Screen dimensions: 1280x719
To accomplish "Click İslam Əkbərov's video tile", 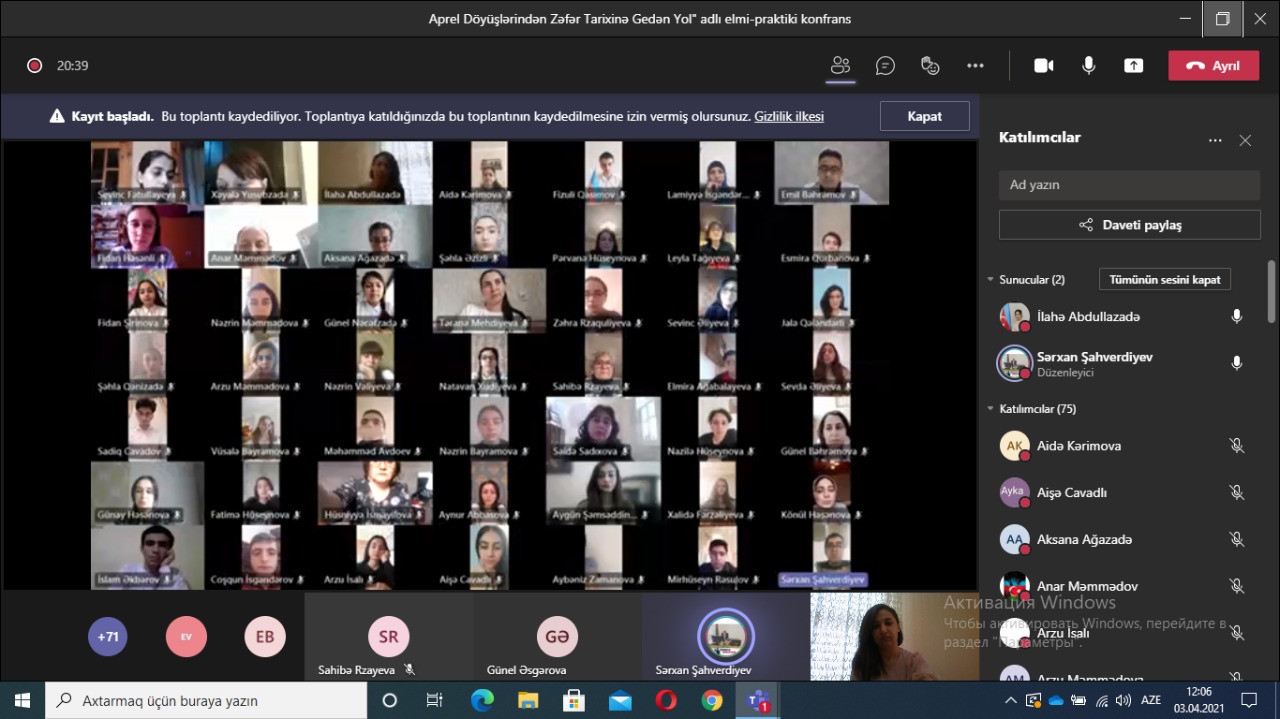I will 147,557.
